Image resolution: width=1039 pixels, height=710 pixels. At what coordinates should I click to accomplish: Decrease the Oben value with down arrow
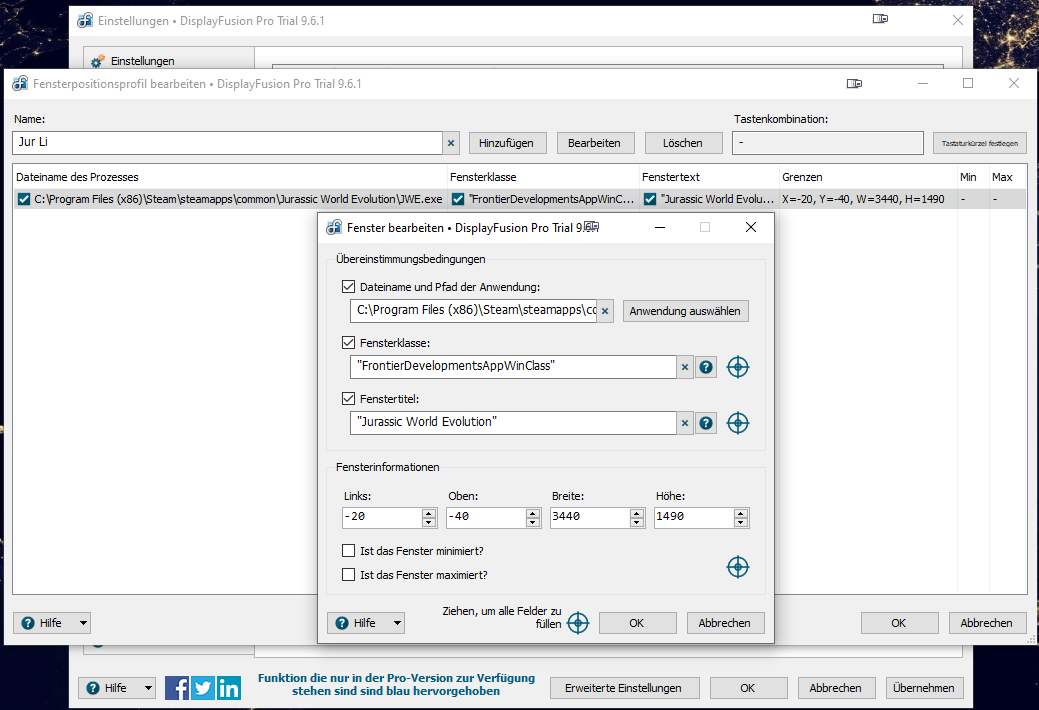[x=533, y=522]
